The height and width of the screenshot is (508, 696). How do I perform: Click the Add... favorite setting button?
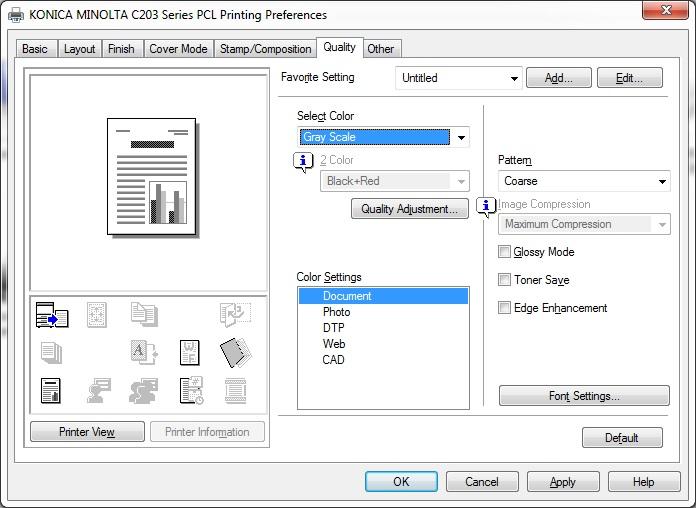pos(558,78)
